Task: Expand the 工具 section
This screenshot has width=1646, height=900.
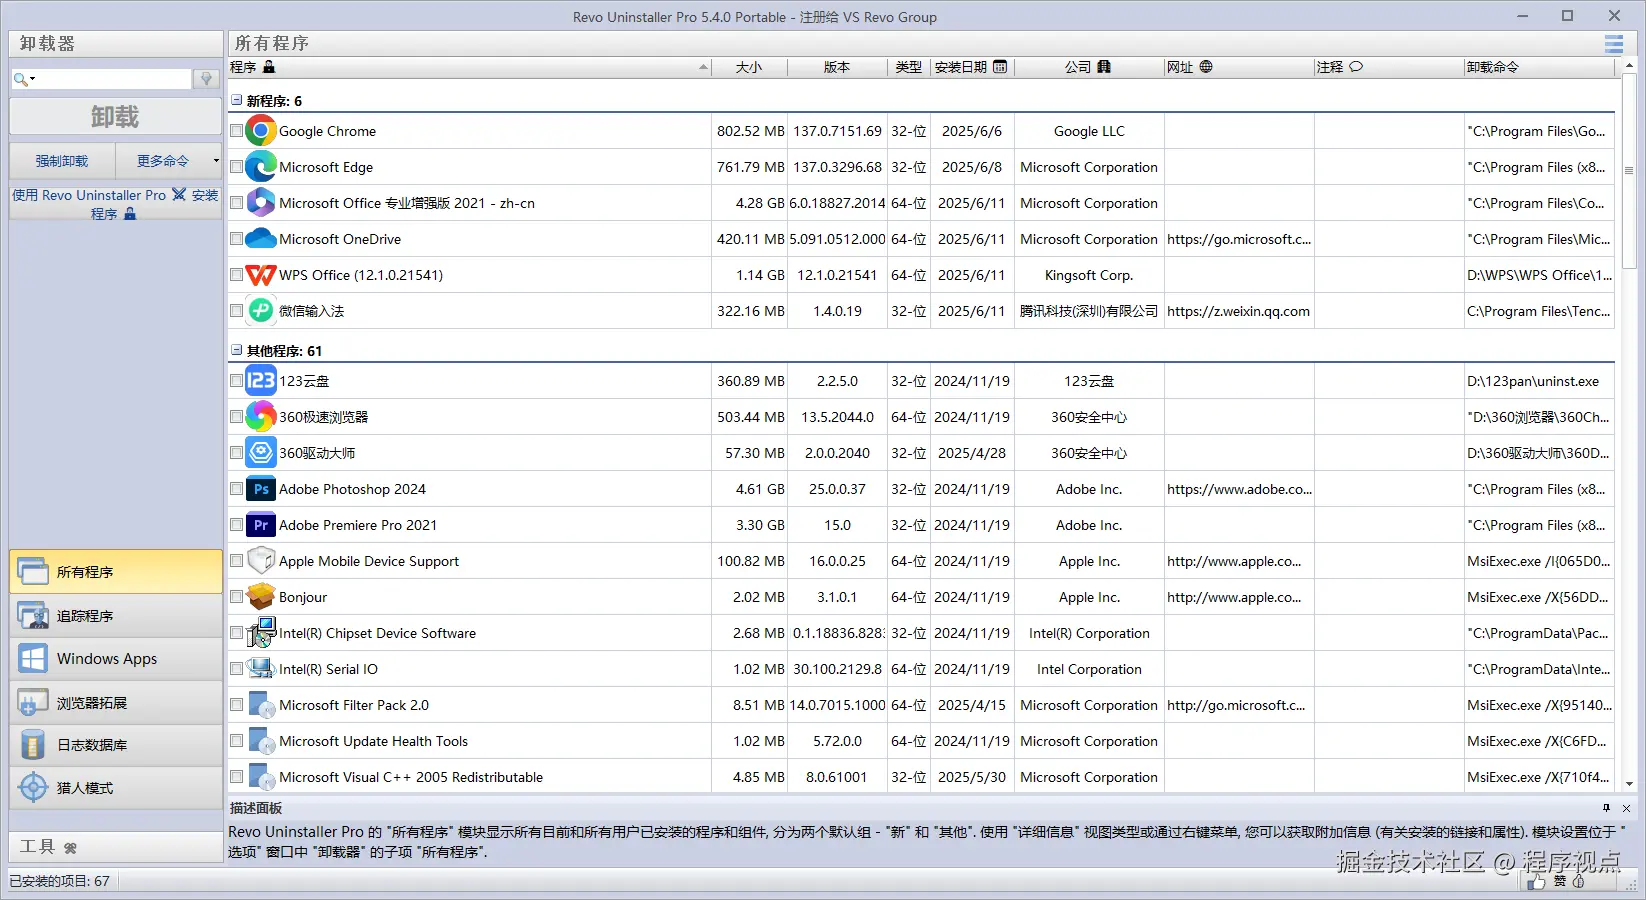Action: 115,847
